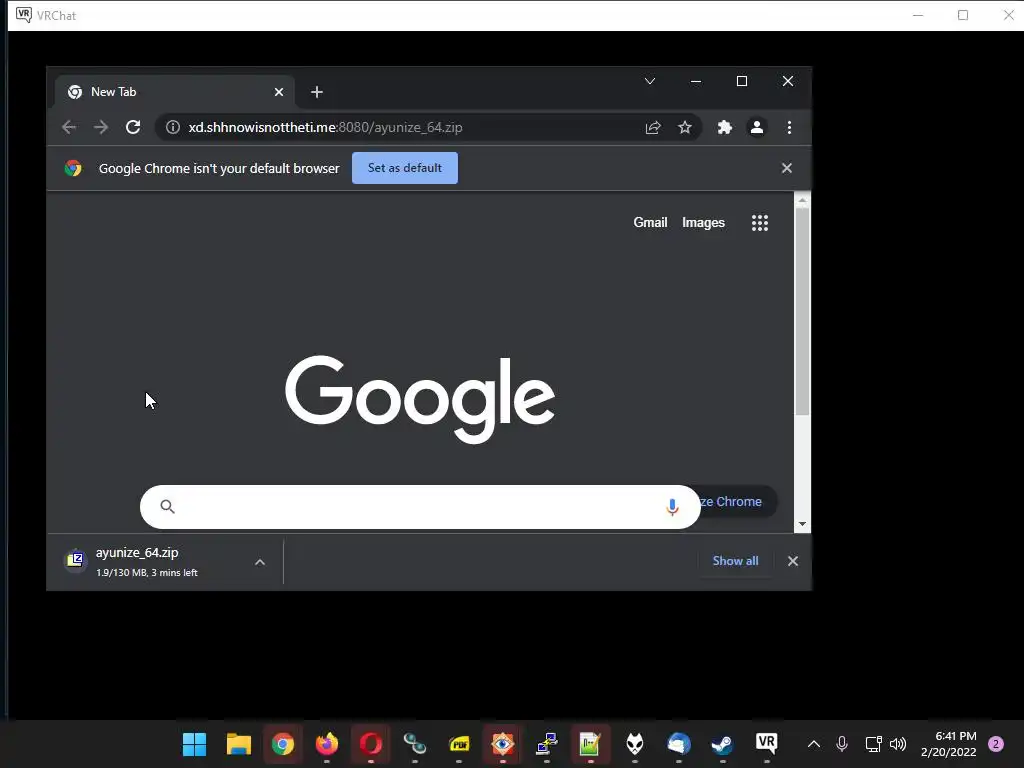Open the notification count badge
The image size is (1024, 768).
(x=996, y=744)
